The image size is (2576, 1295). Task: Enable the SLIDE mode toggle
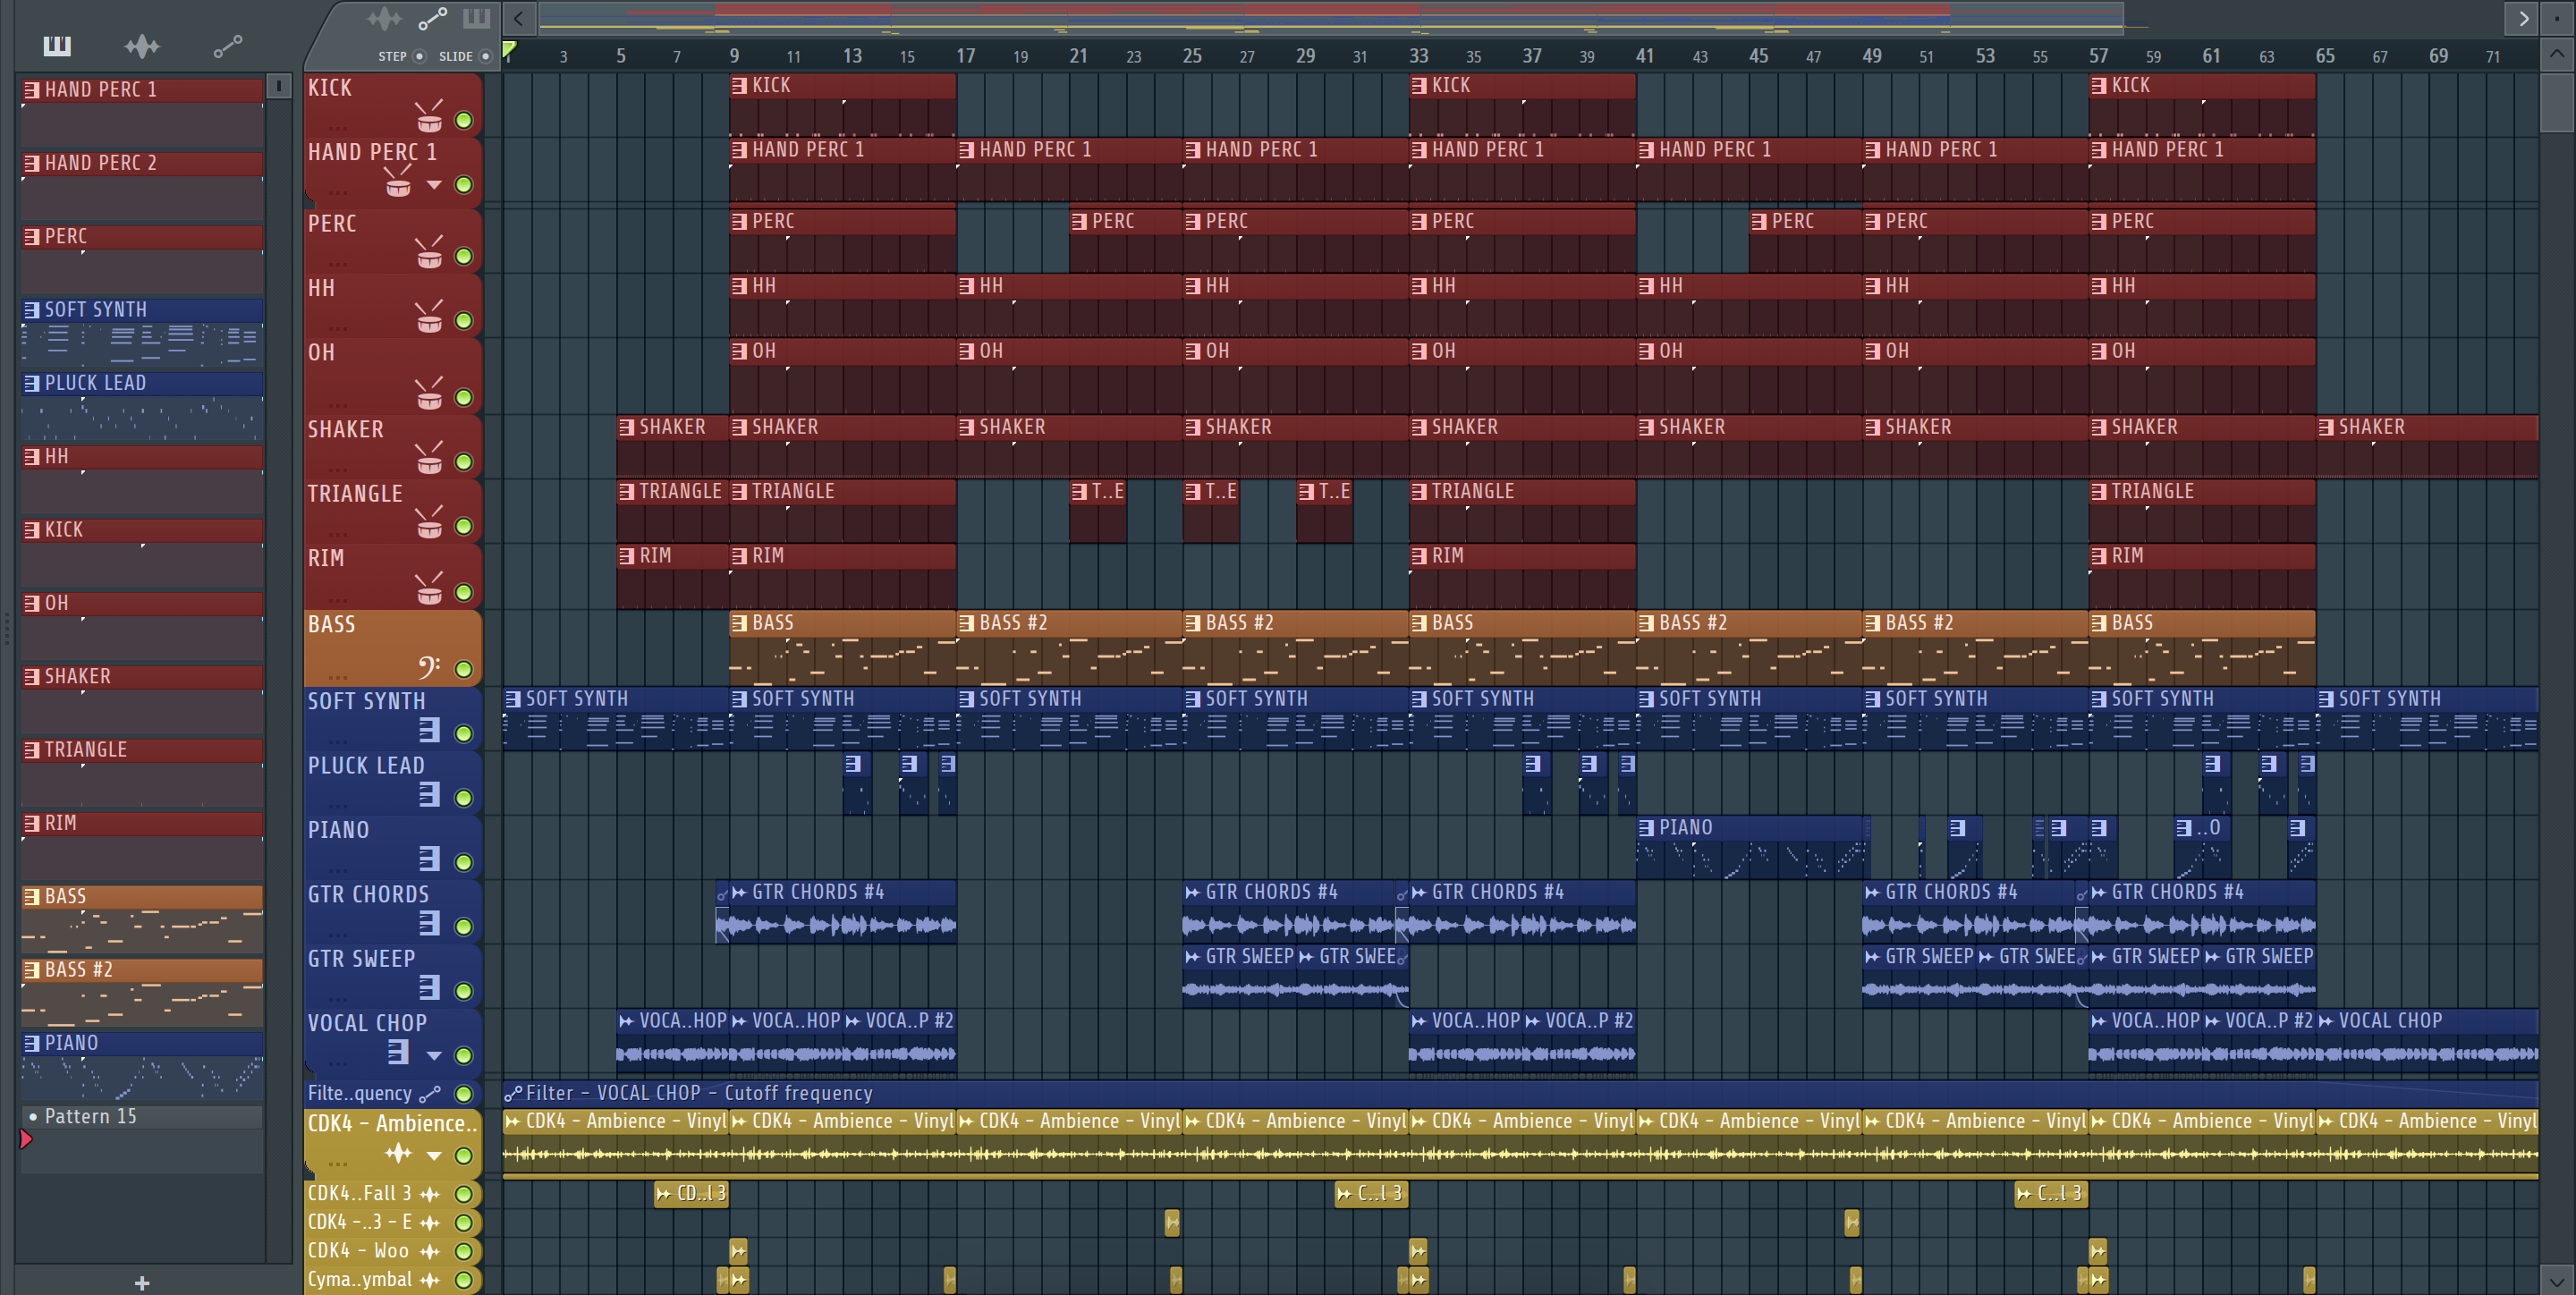pos(485,56)
